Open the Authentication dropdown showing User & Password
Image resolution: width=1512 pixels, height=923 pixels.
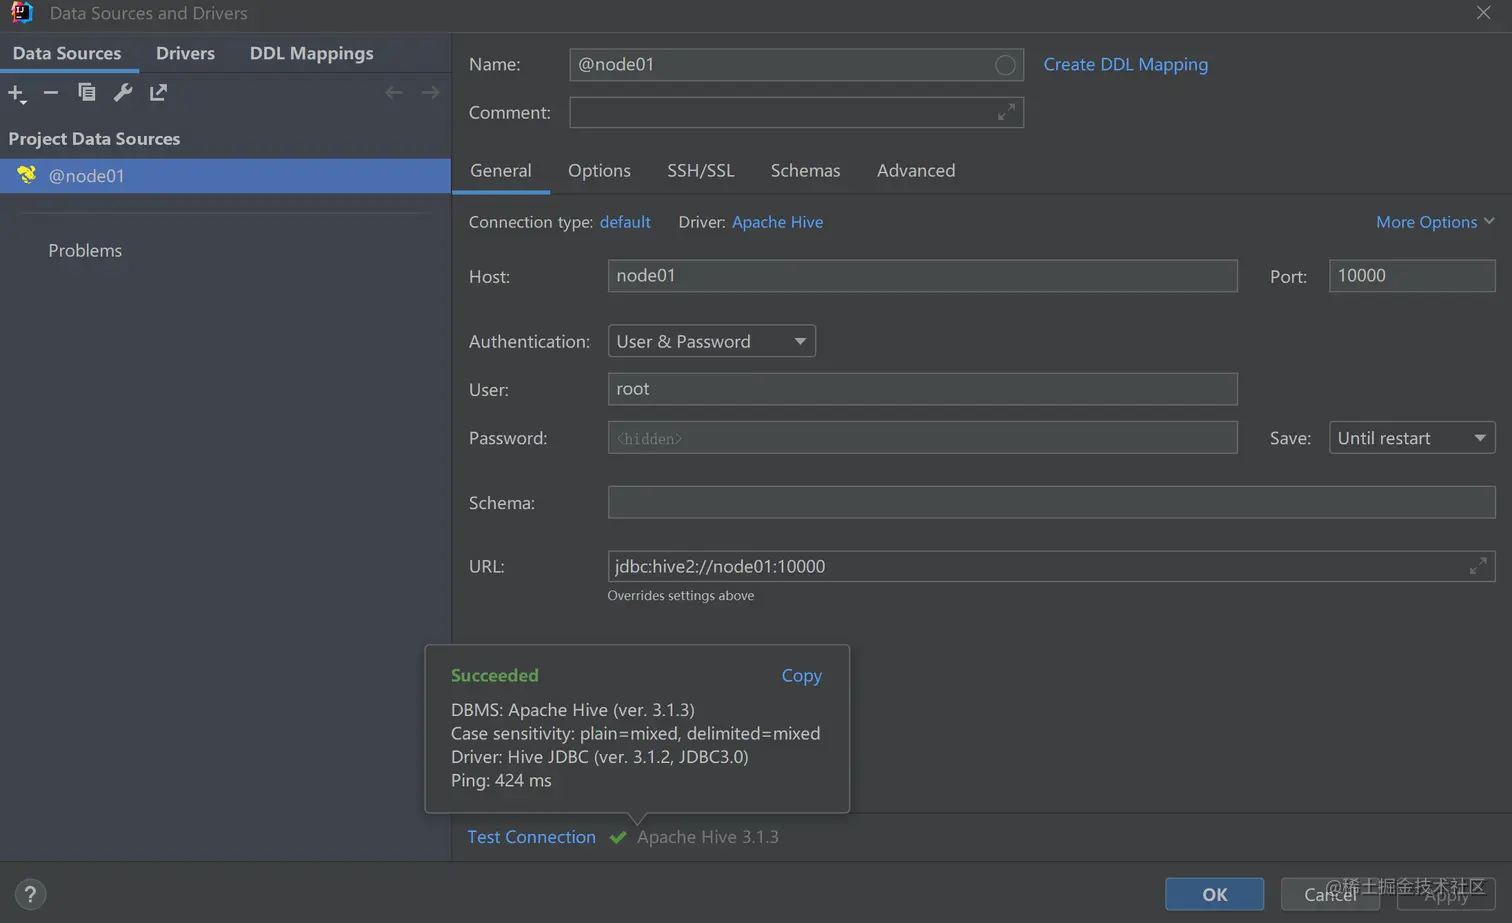pos(712,341)
